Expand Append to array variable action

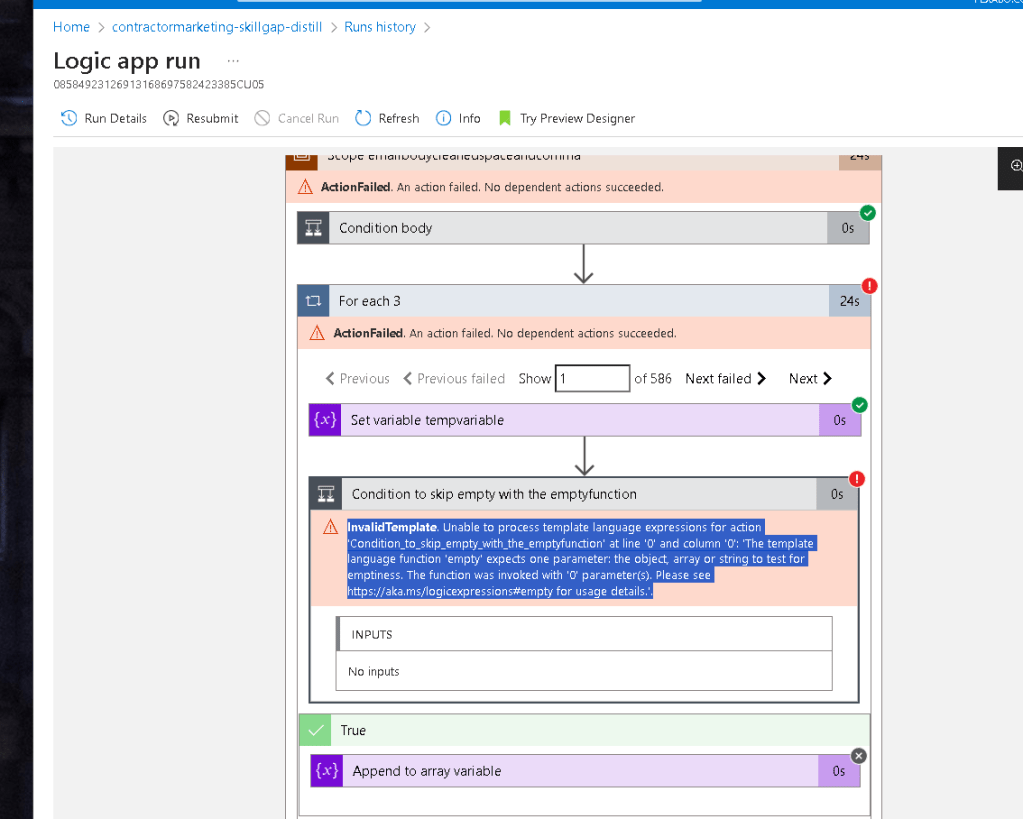[585, 771]
